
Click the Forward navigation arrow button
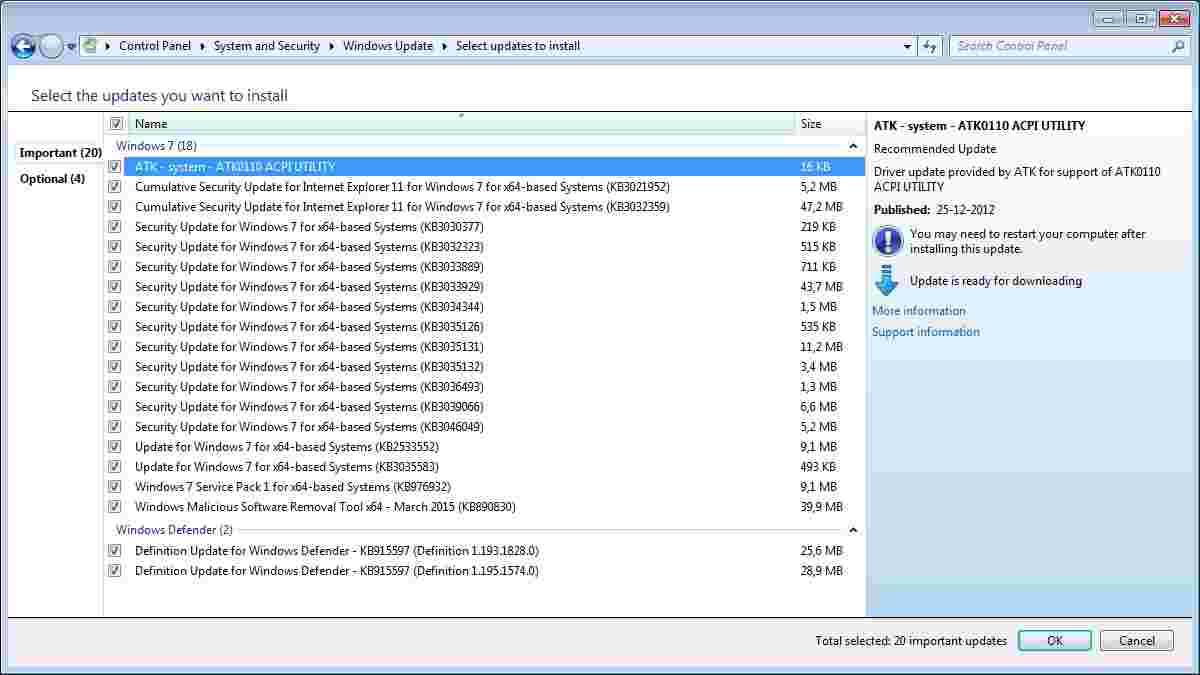[x=51, y=46]
